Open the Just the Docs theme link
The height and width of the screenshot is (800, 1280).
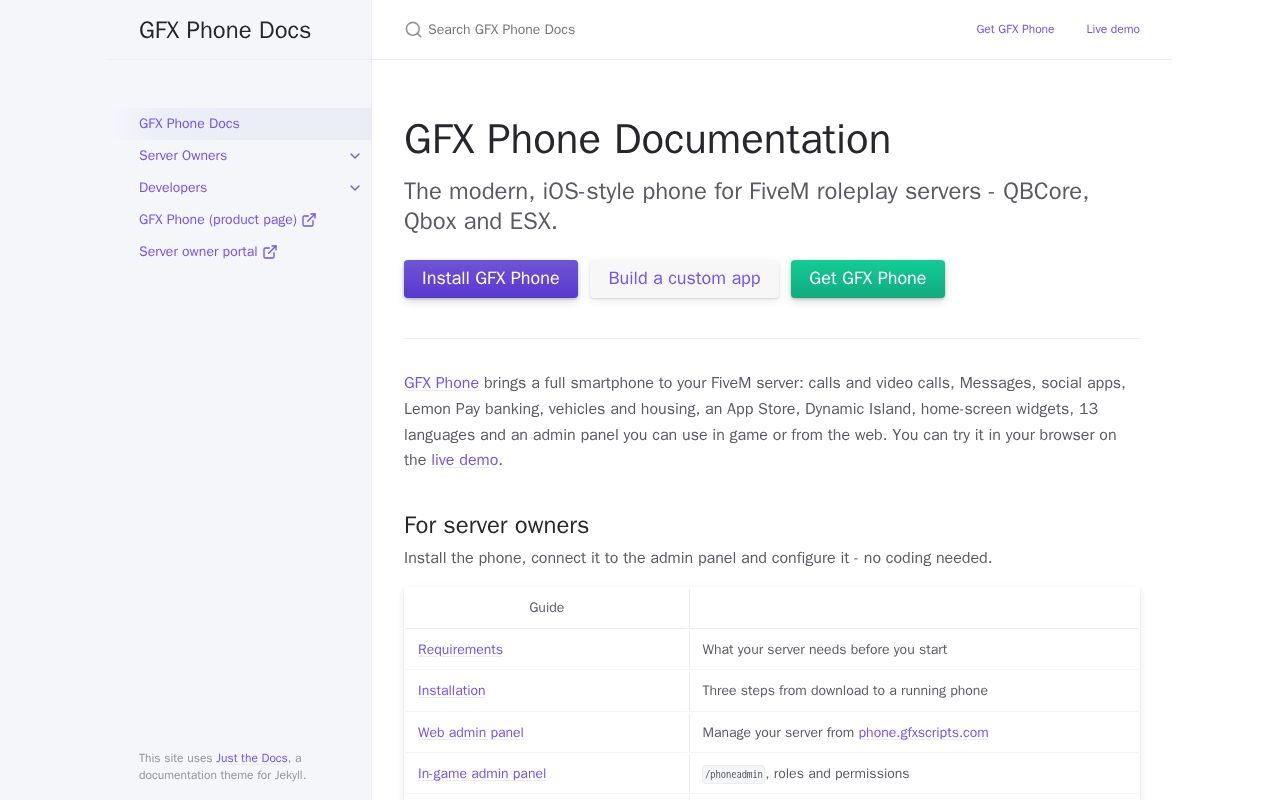[252, 758]
